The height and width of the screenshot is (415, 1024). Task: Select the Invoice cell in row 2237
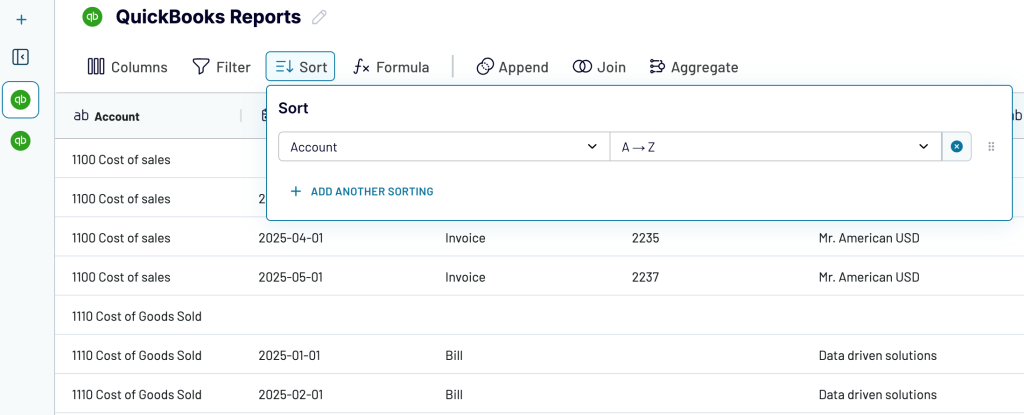465,277
